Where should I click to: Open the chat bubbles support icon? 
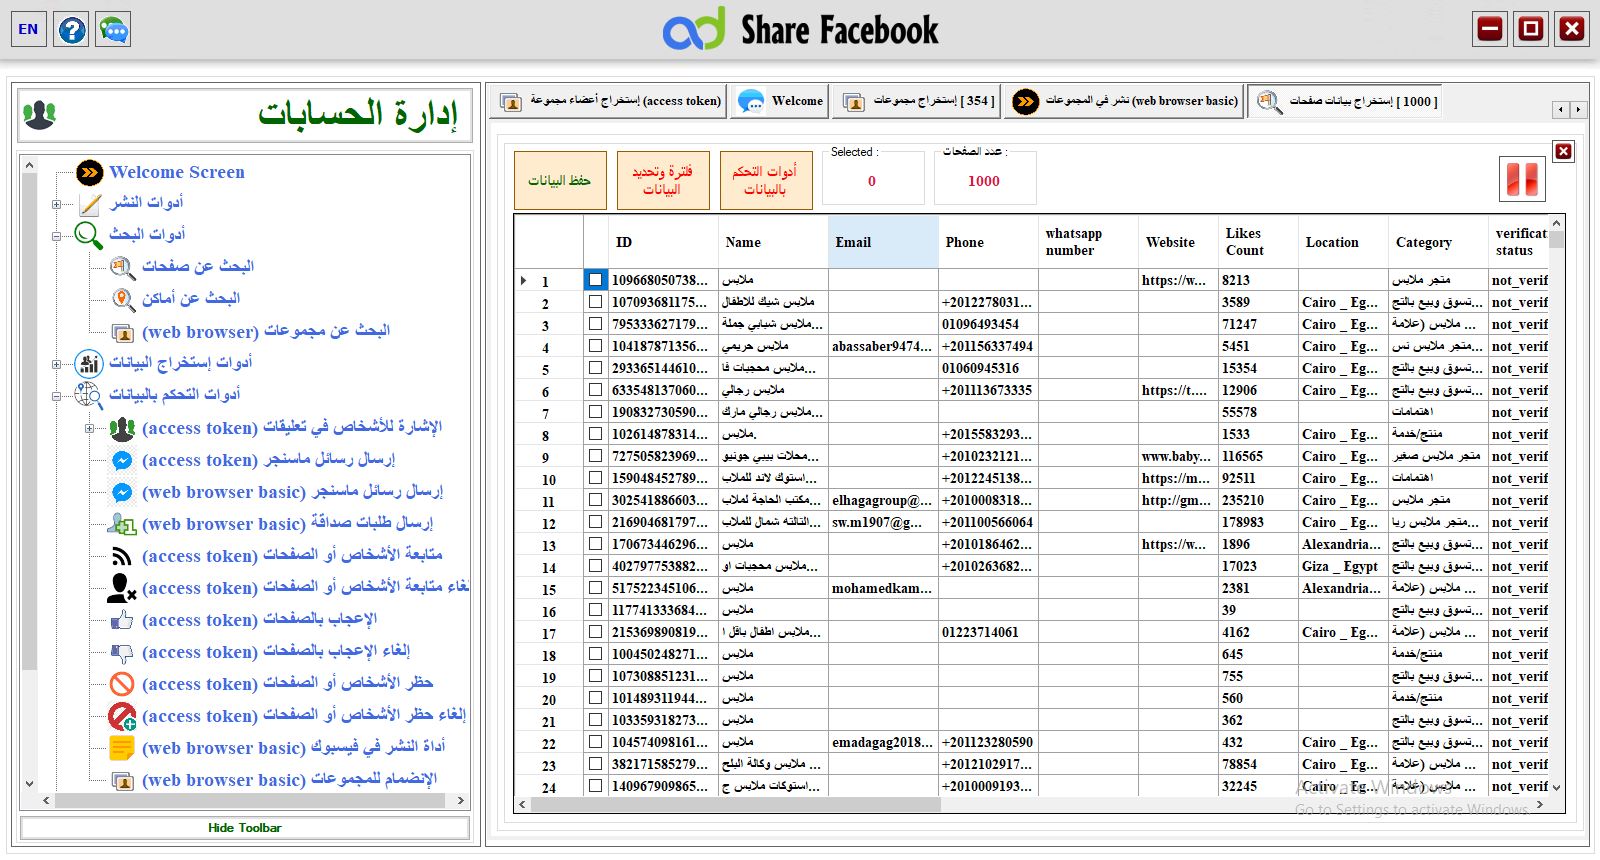(x=114, y=29)
